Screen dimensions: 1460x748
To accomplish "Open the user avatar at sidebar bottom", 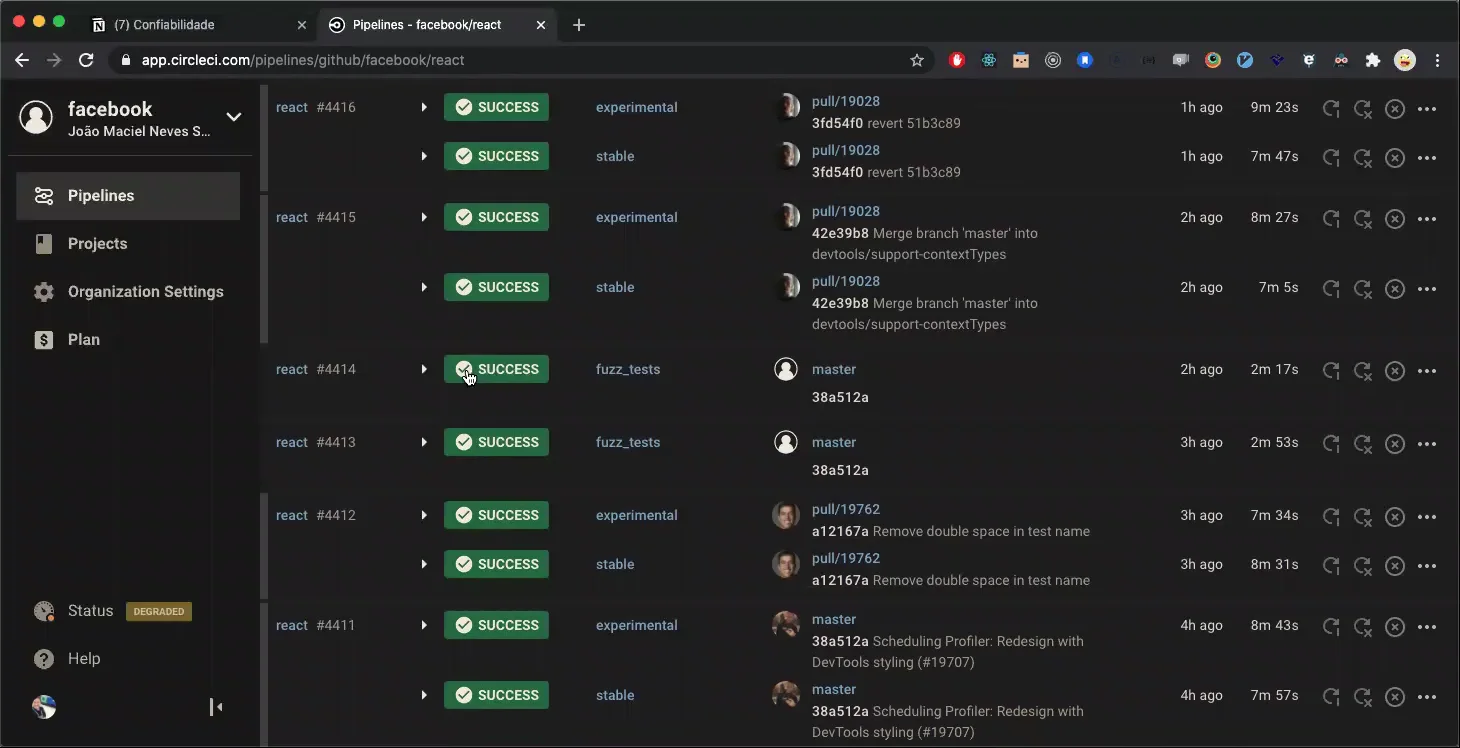I will tap(44, 707).
